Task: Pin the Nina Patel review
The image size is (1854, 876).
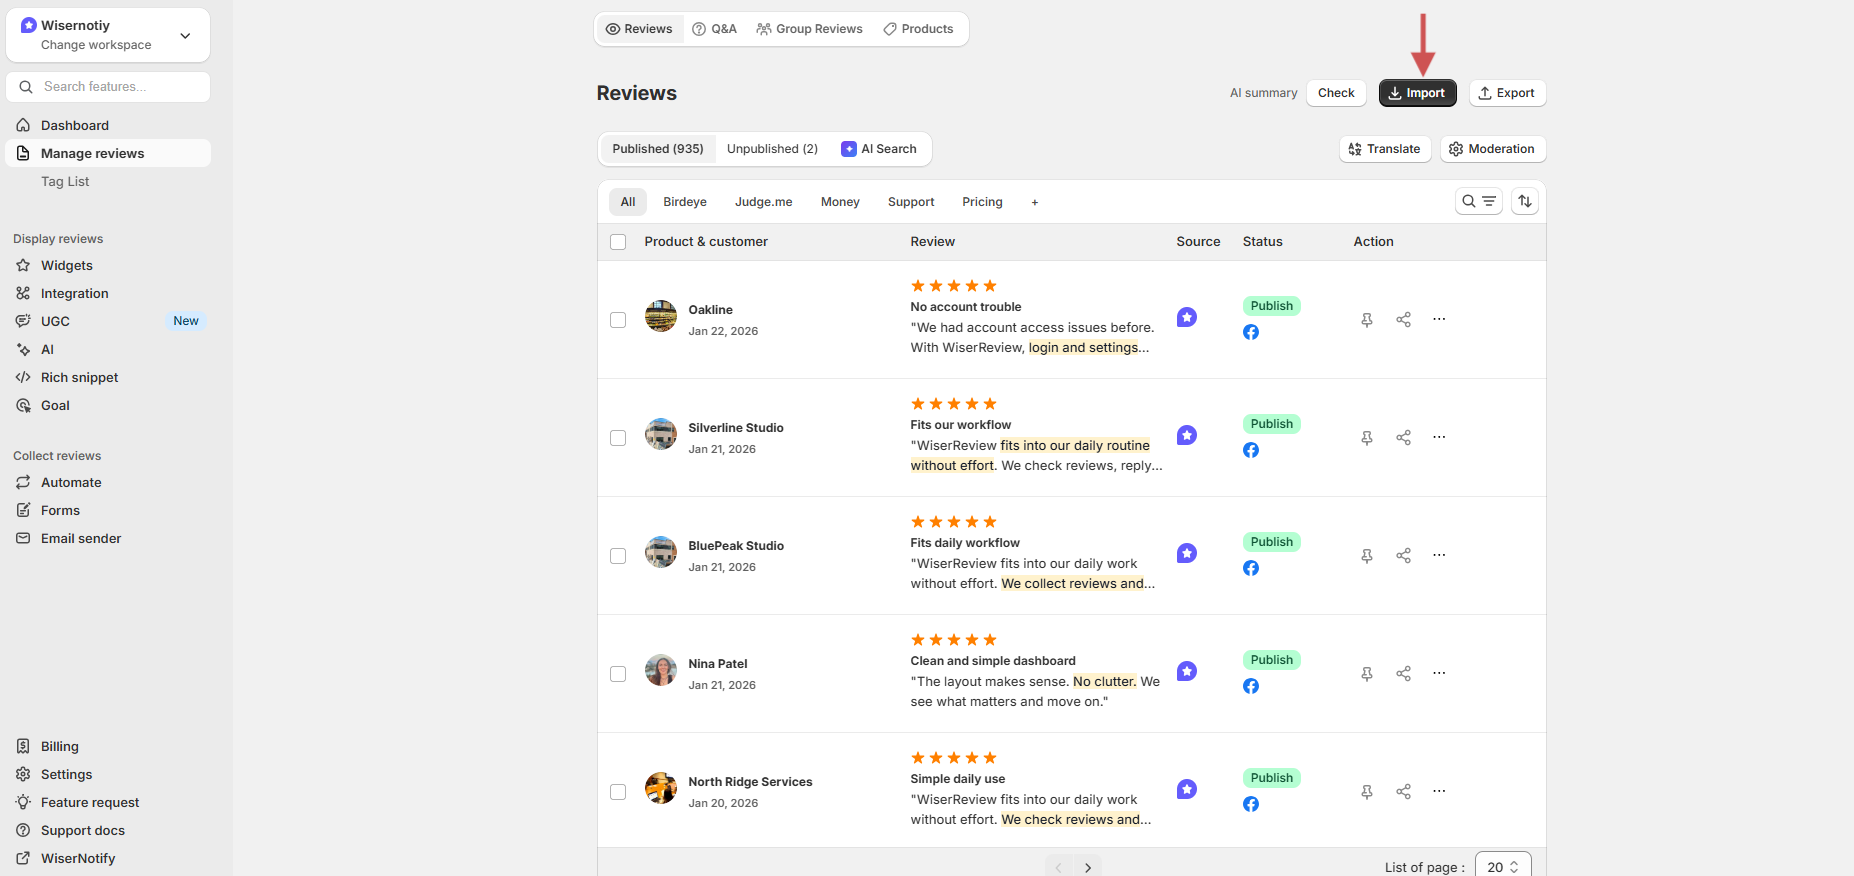Action: pyautogui.click(x=1367, y=674)
